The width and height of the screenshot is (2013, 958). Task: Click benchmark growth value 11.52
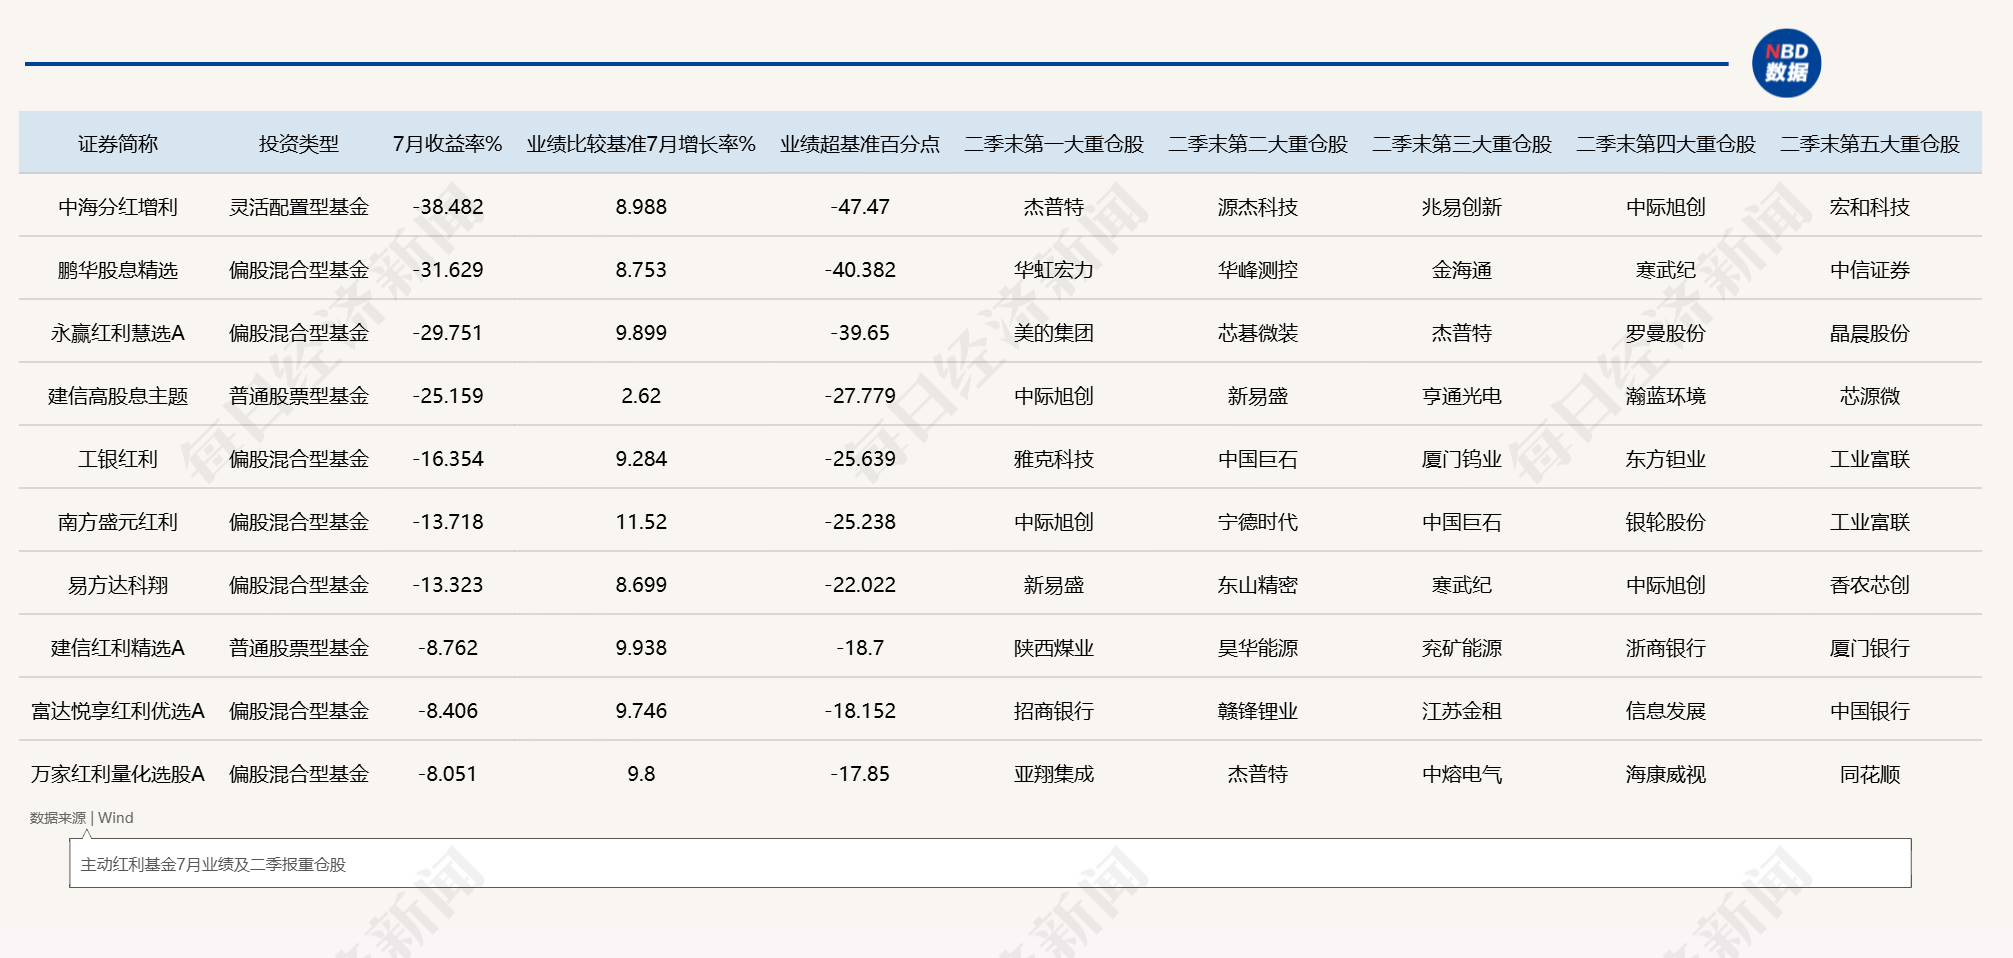point(641,522)
